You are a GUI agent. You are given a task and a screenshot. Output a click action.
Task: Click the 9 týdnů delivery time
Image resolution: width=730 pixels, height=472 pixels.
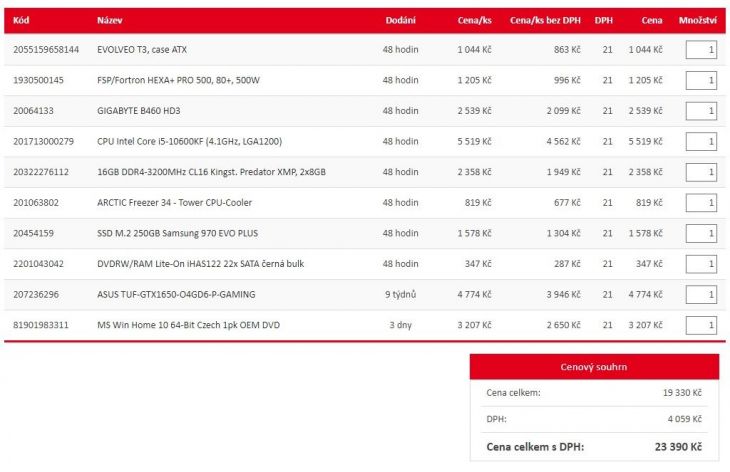[x=400, y=295]
